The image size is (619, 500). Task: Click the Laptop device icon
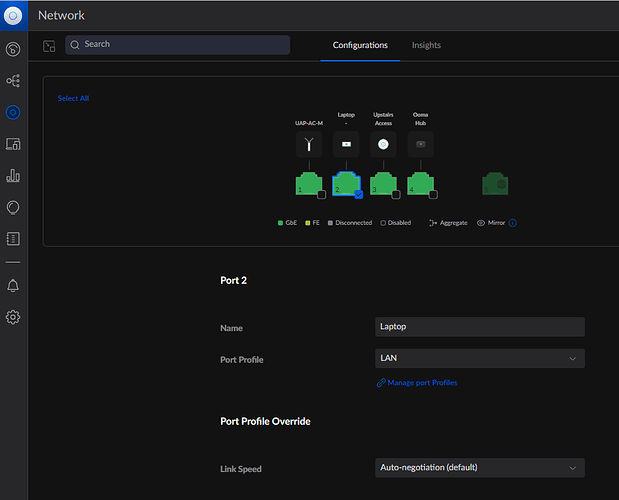[346, 144]
